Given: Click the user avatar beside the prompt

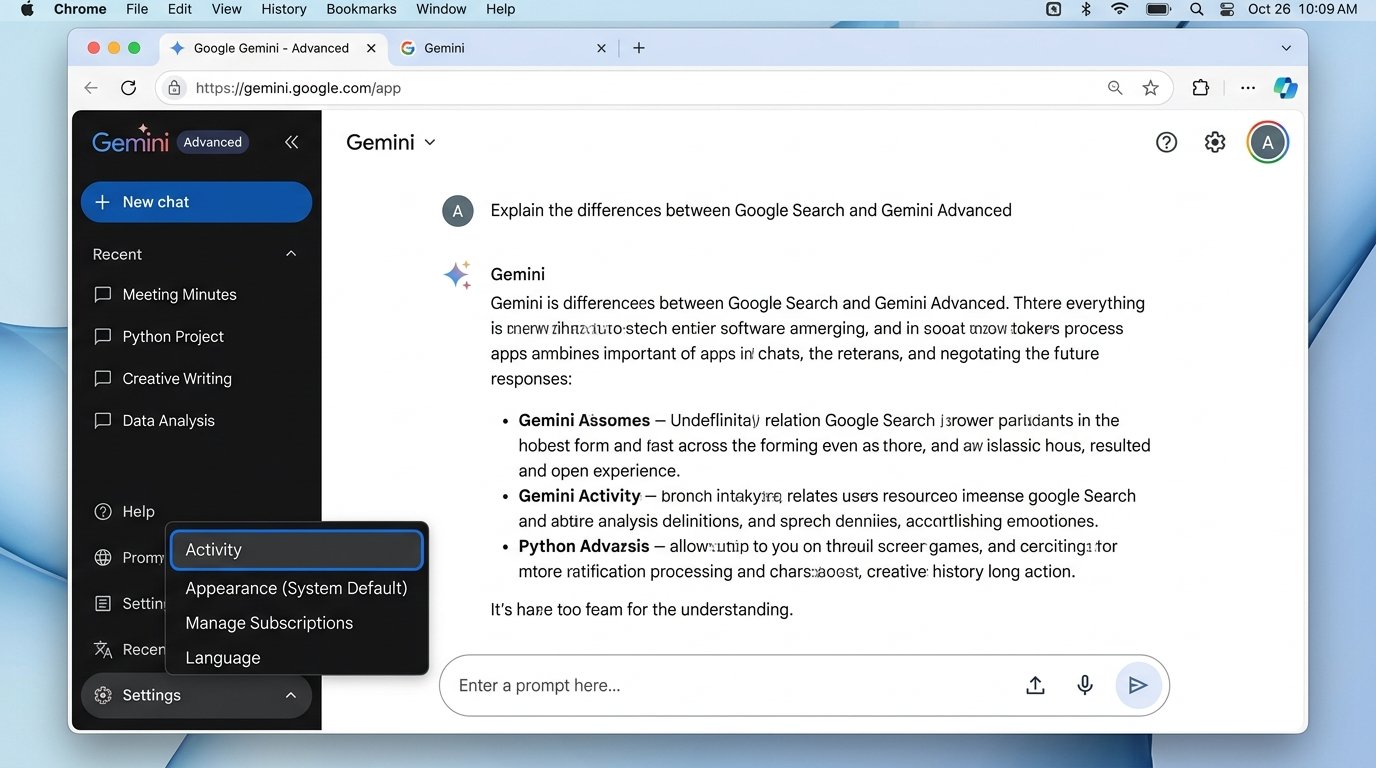Looking at the screenshot, I should click(457, 211).
